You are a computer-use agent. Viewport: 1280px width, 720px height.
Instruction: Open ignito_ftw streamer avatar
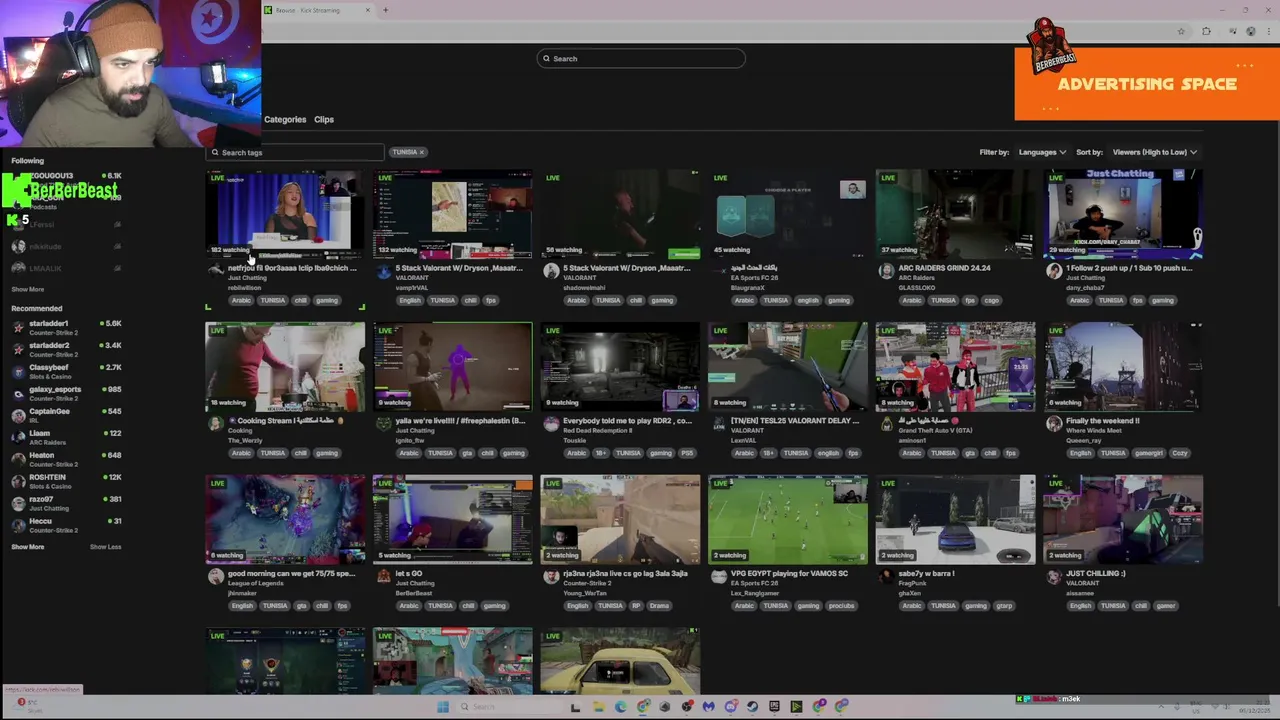383,424
